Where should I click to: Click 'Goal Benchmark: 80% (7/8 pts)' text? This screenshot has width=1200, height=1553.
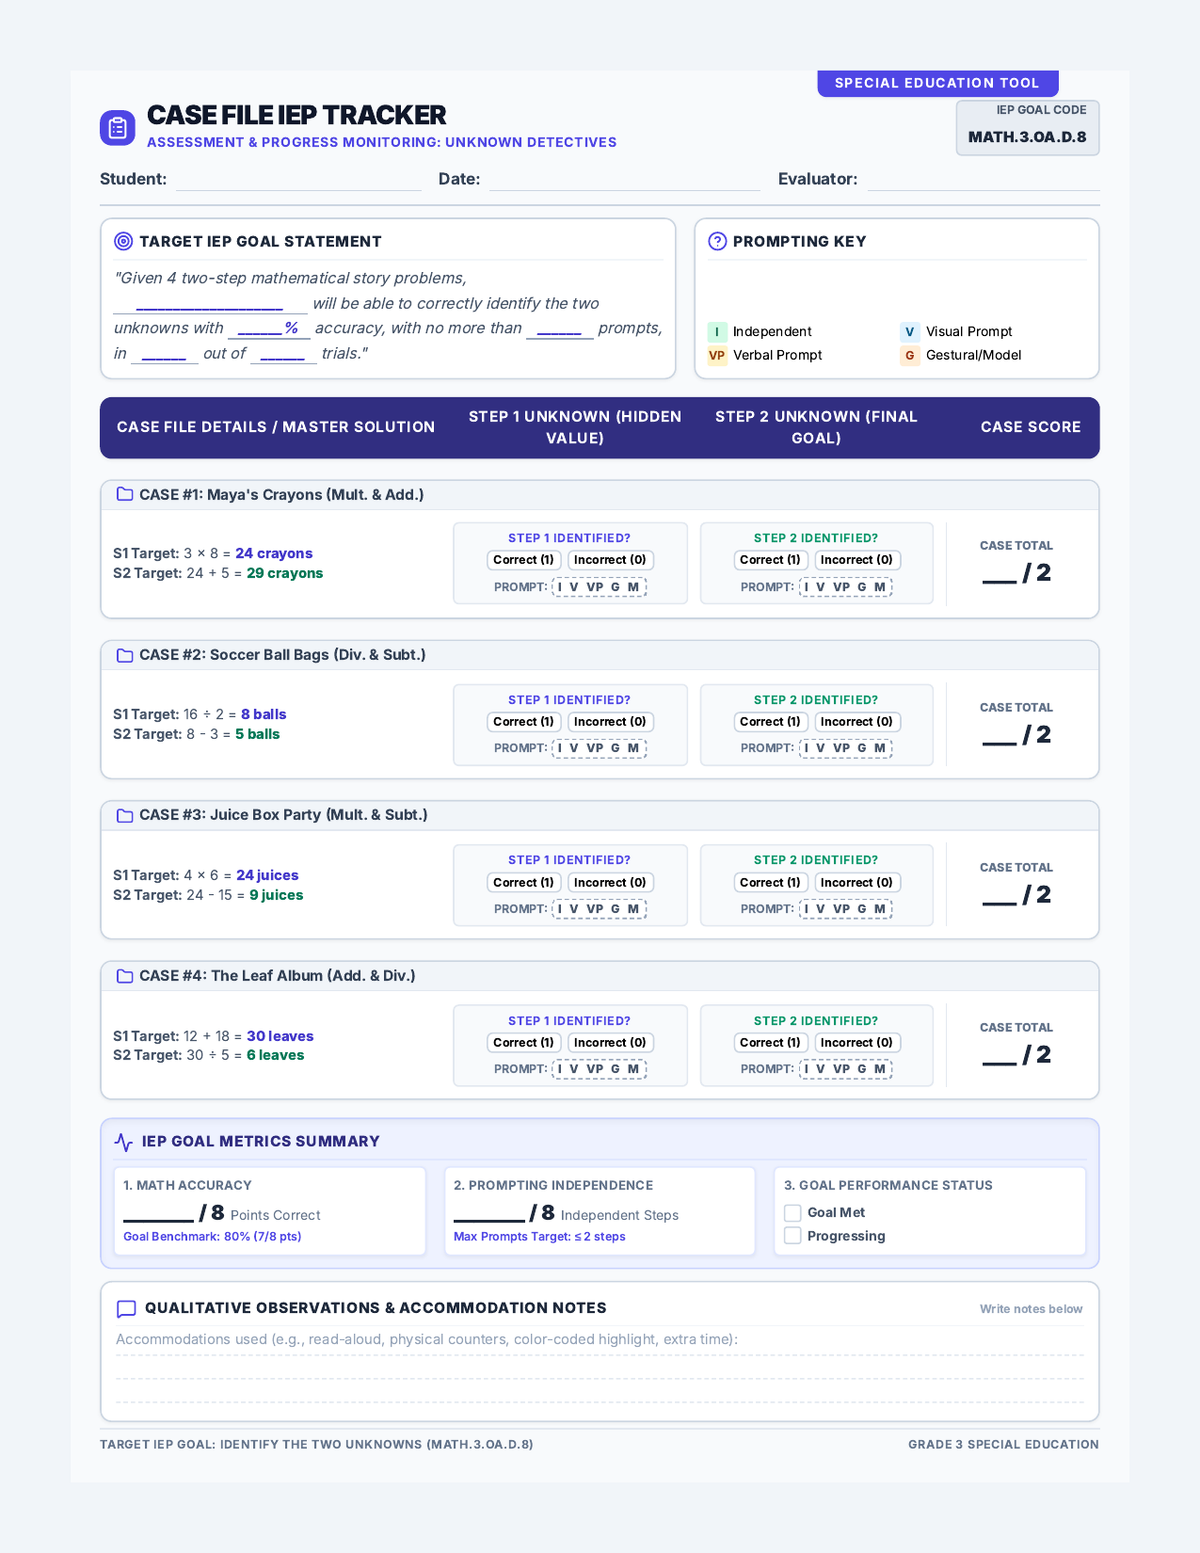[212, 1237]
